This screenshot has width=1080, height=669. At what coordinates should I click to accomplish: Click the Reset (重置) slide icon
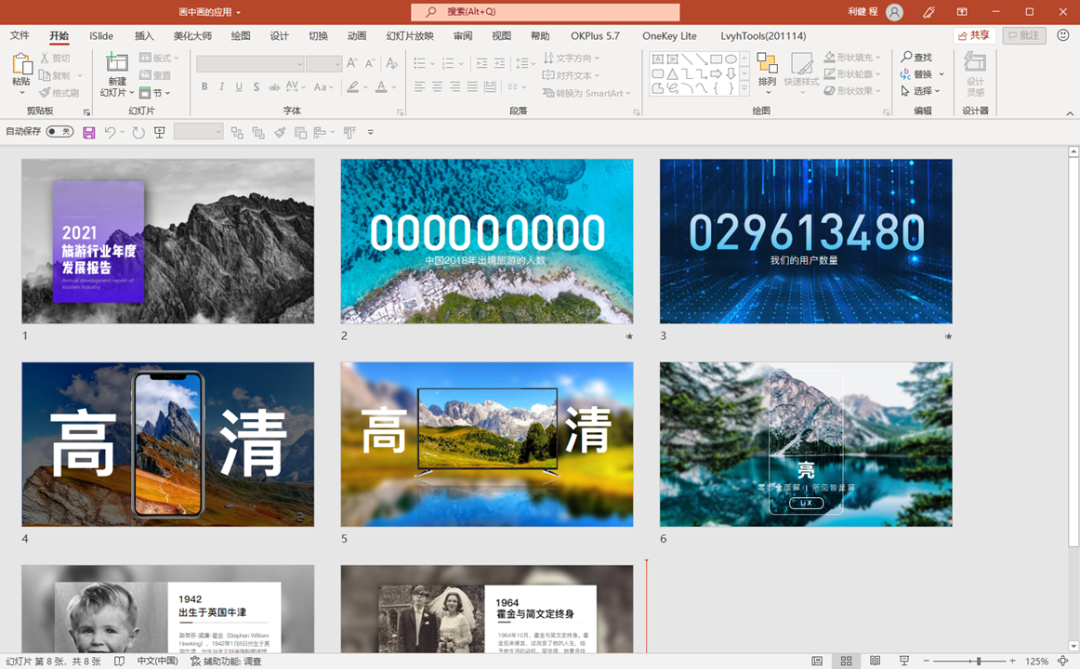[x=145, y=75]
